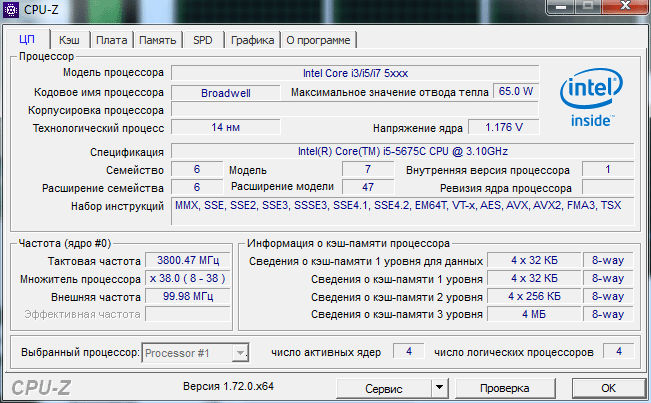Click the empty Ревизия ядра процессора field
Image resolution: width=651 pixels, height=403 pixels.
click(x=608, y=187)
